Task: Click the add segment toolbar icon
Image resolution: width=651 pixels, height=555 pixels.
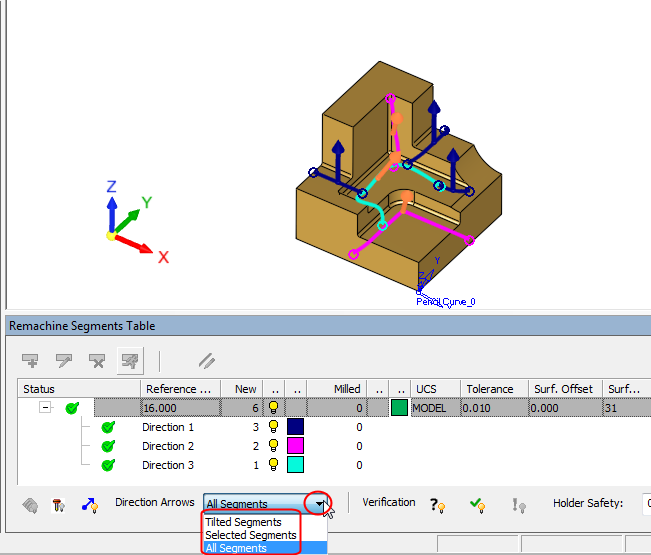Action: [x=31, y=360]
